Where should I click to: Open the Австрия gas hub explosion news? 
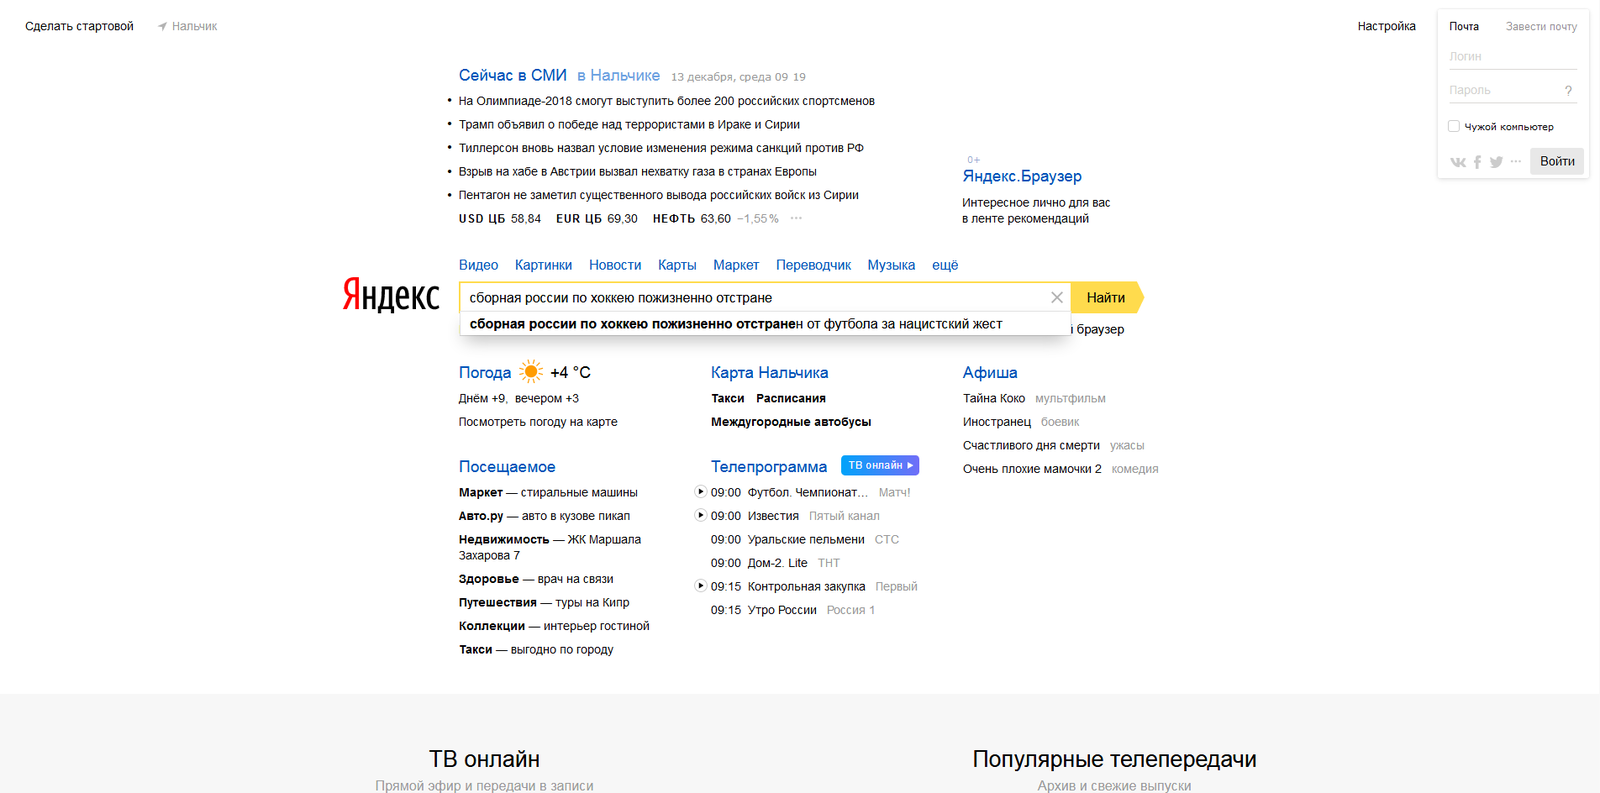point(637,171)
